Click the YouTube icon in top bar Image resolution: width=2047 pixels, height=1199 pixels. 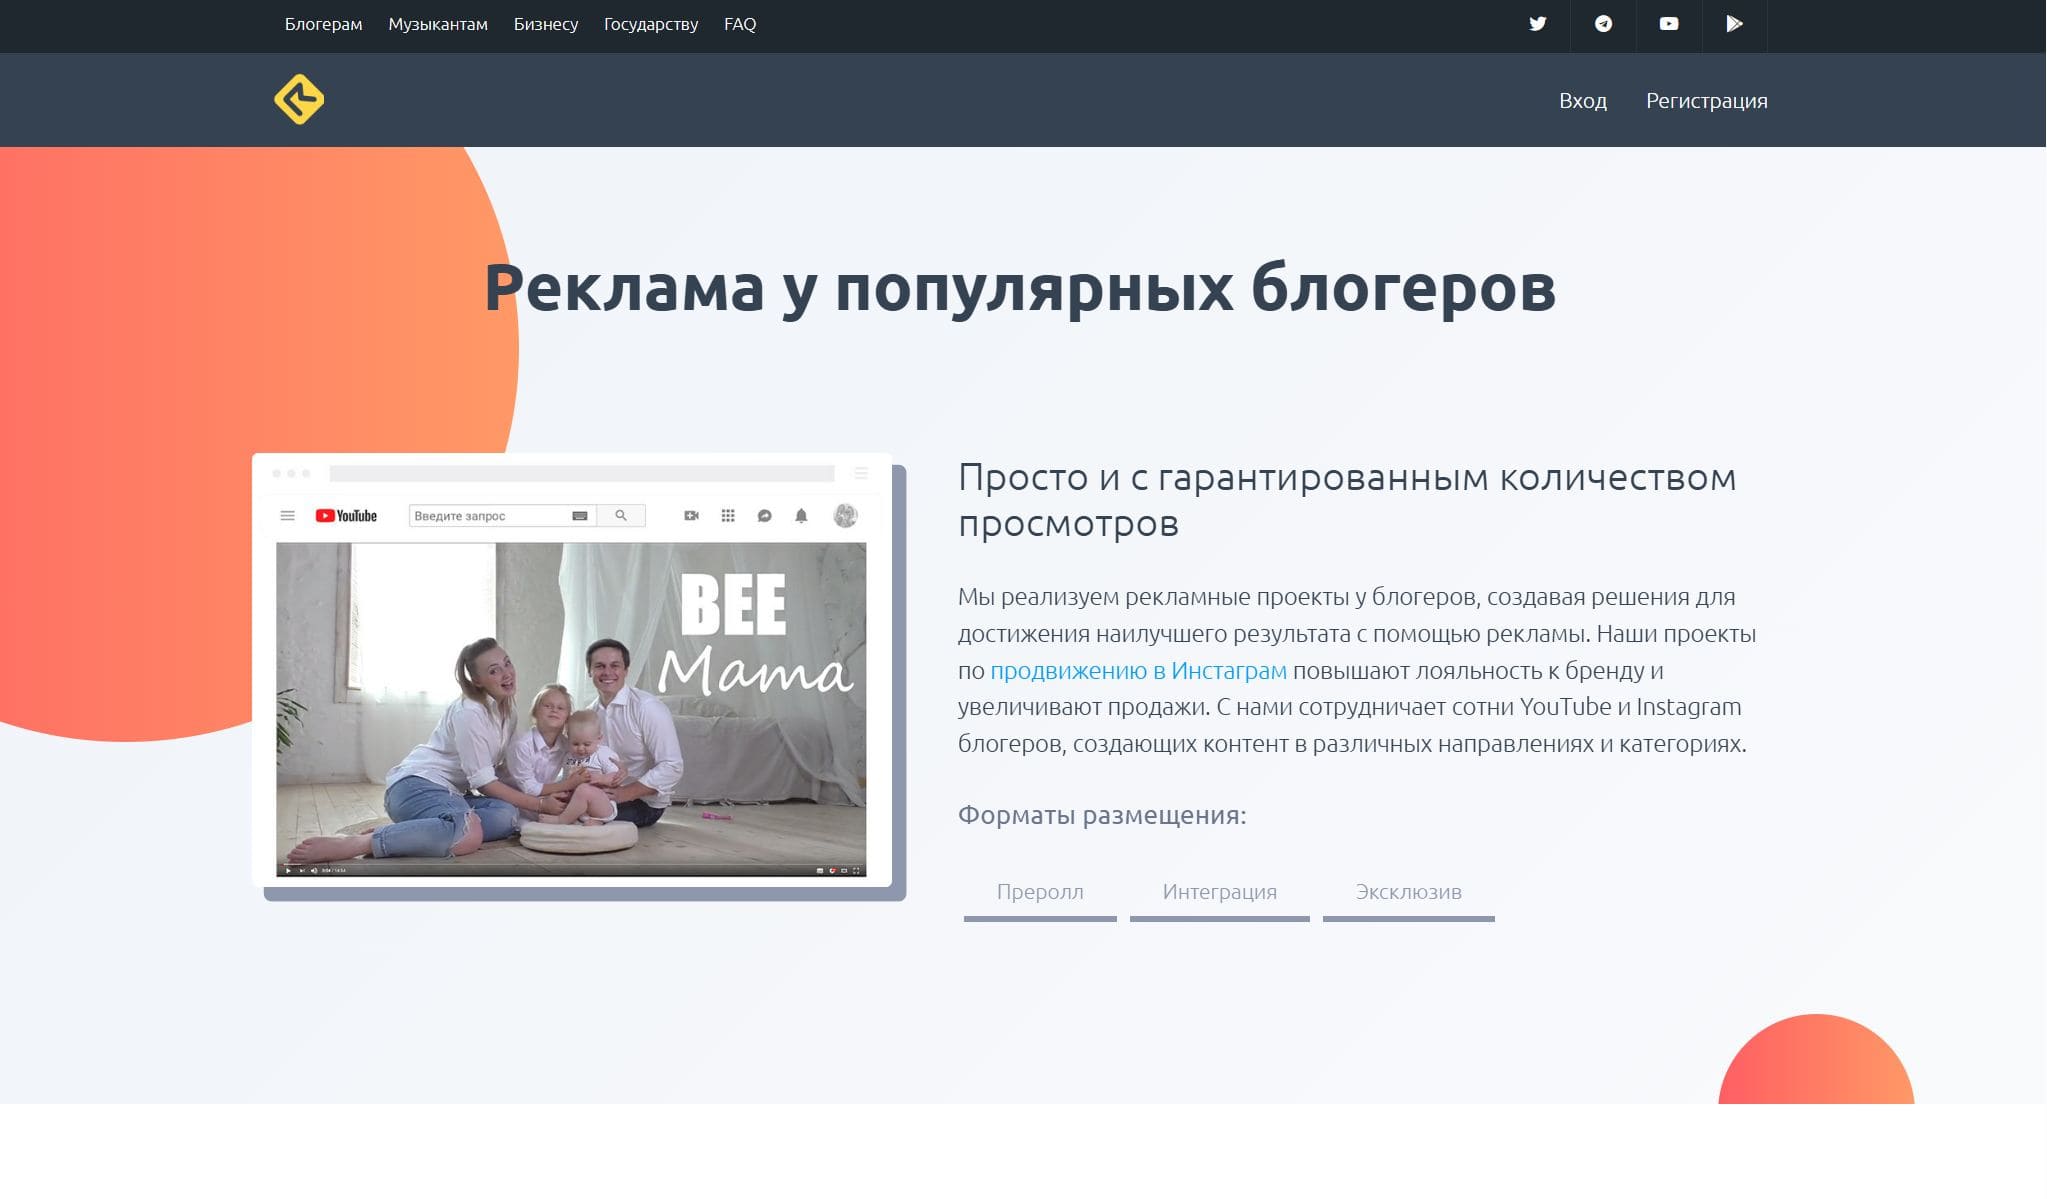click(x=1668, y=24)
